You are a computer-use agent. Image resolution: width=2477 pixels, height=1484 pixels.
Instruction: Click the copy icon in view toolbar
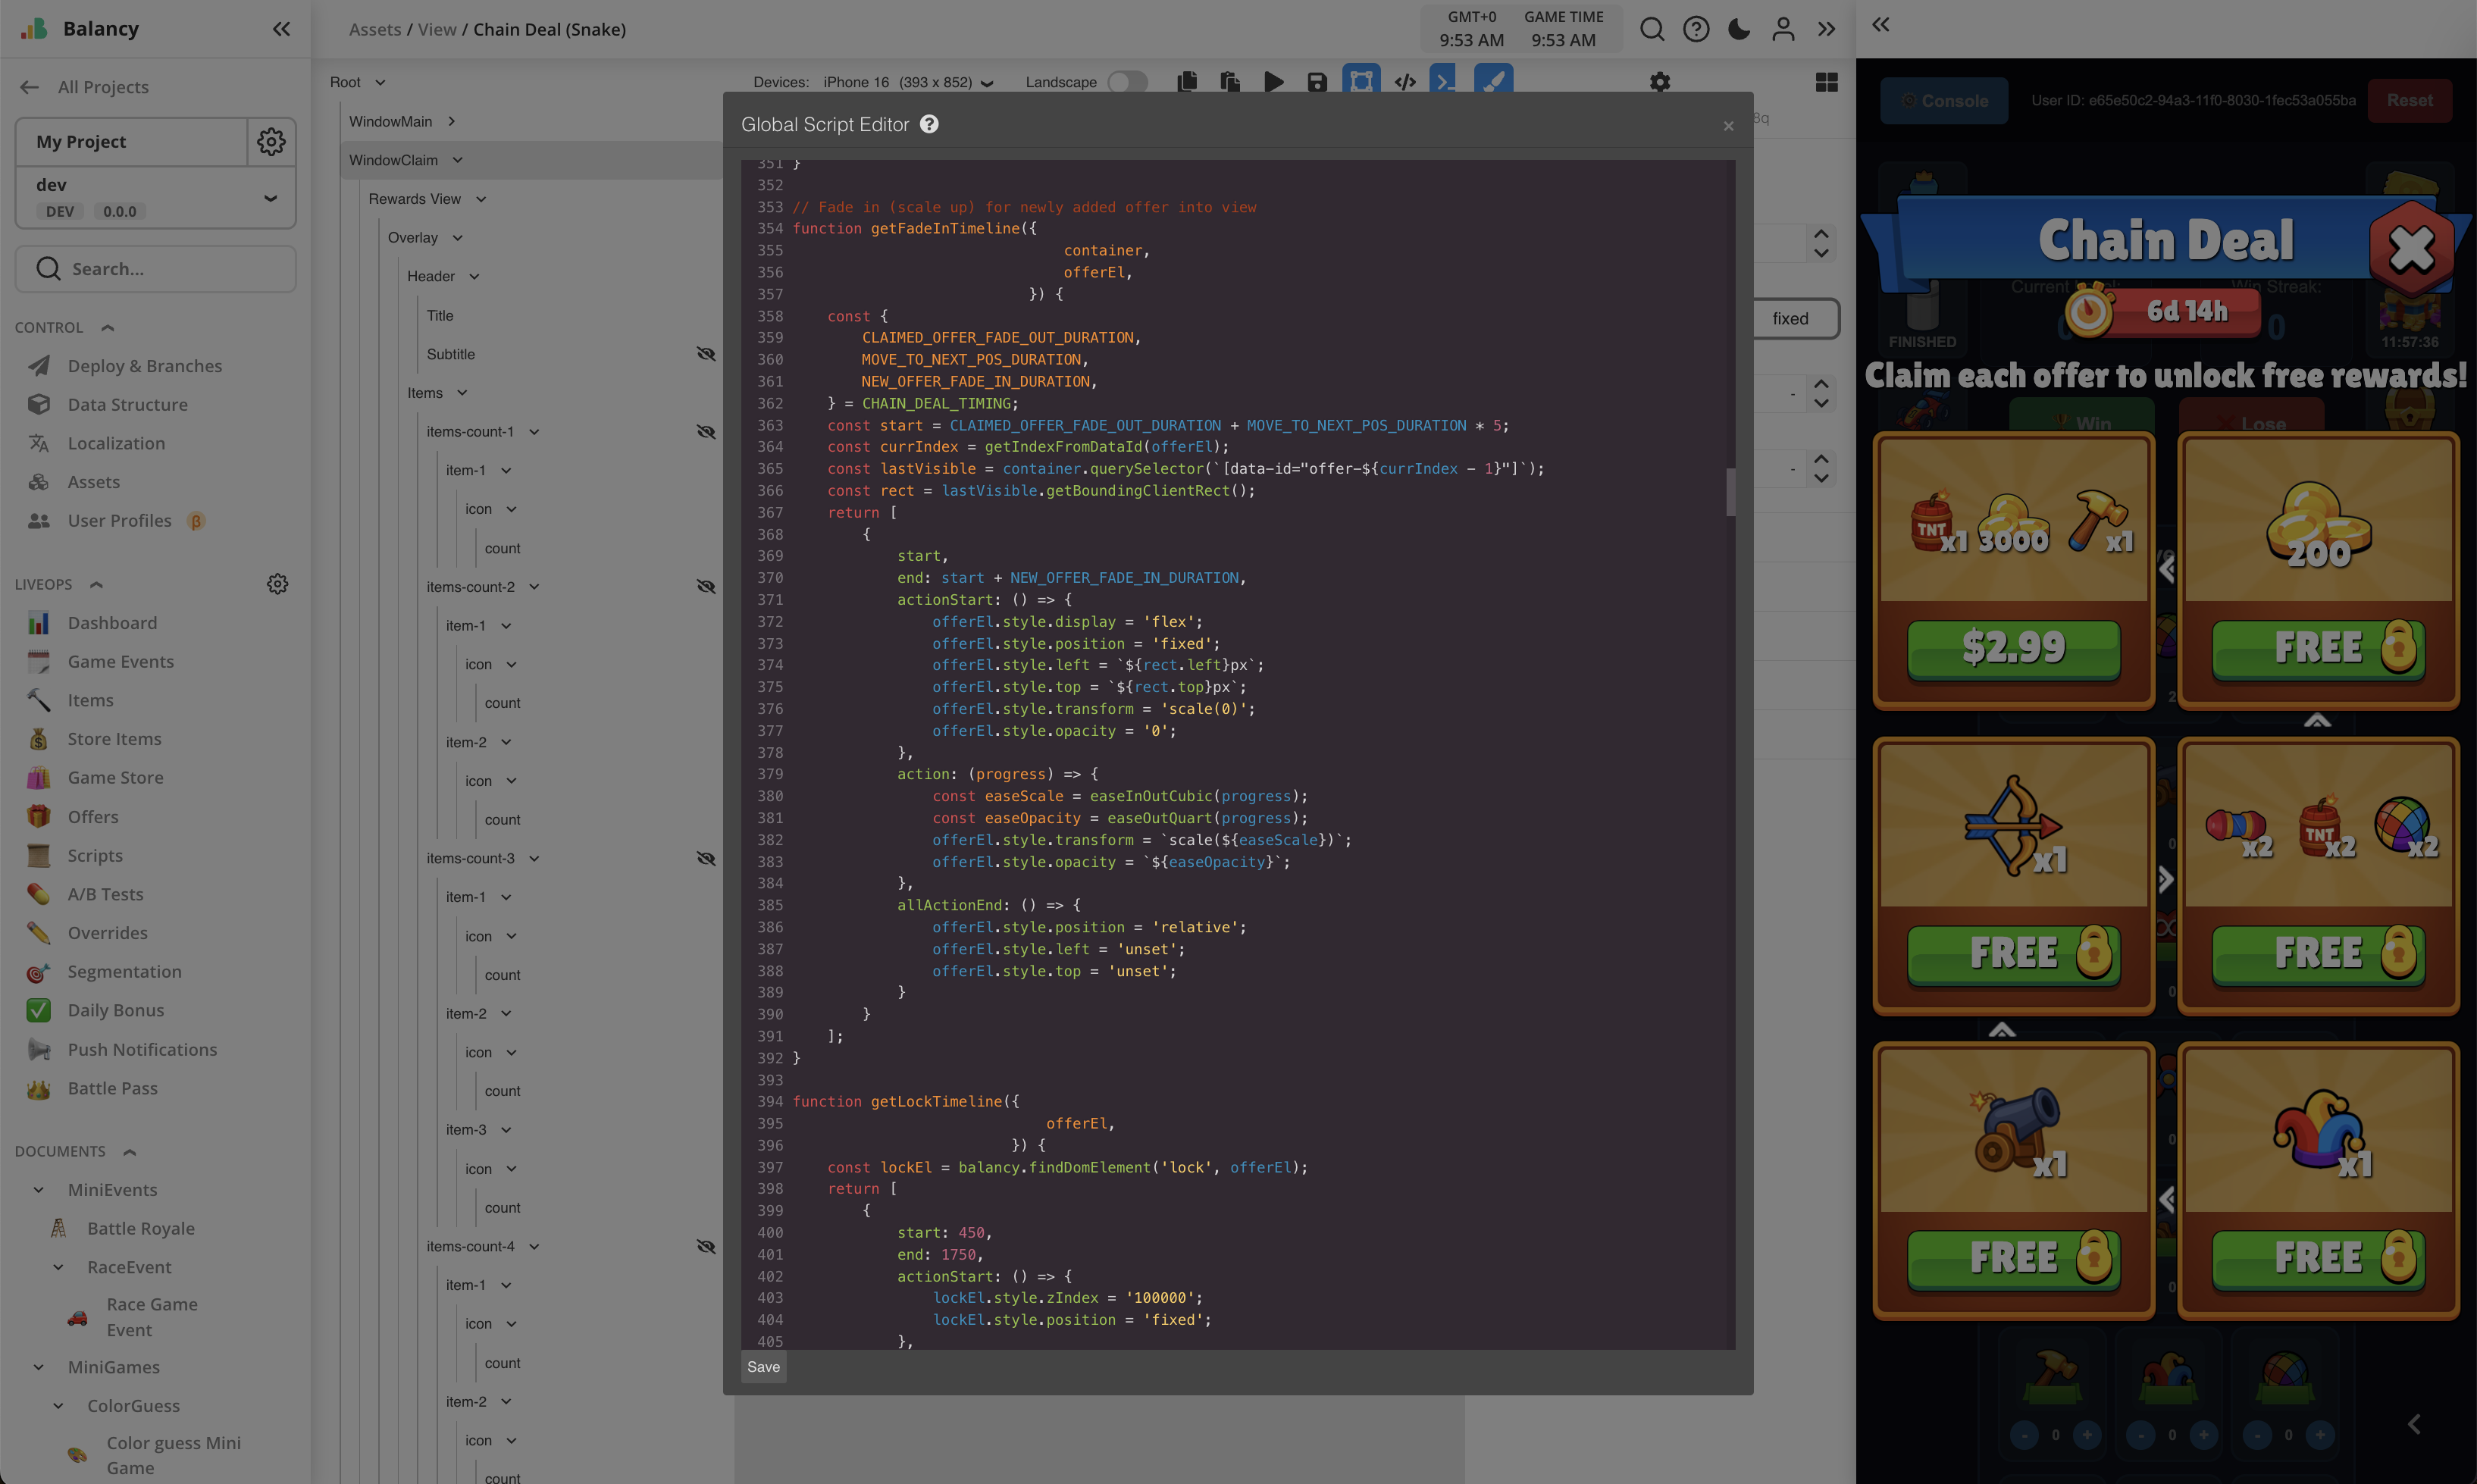(x=1187, y=82)
